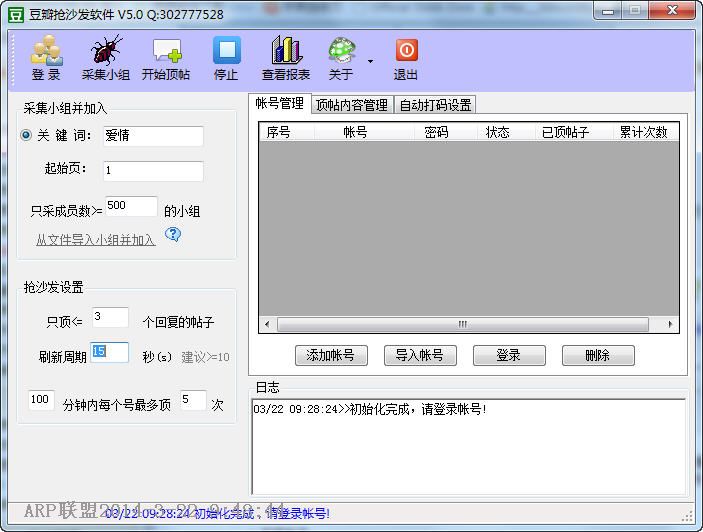The width and height of the screenshot is (703, 532).
Task: Click the 删除 button
Action: 598,355
